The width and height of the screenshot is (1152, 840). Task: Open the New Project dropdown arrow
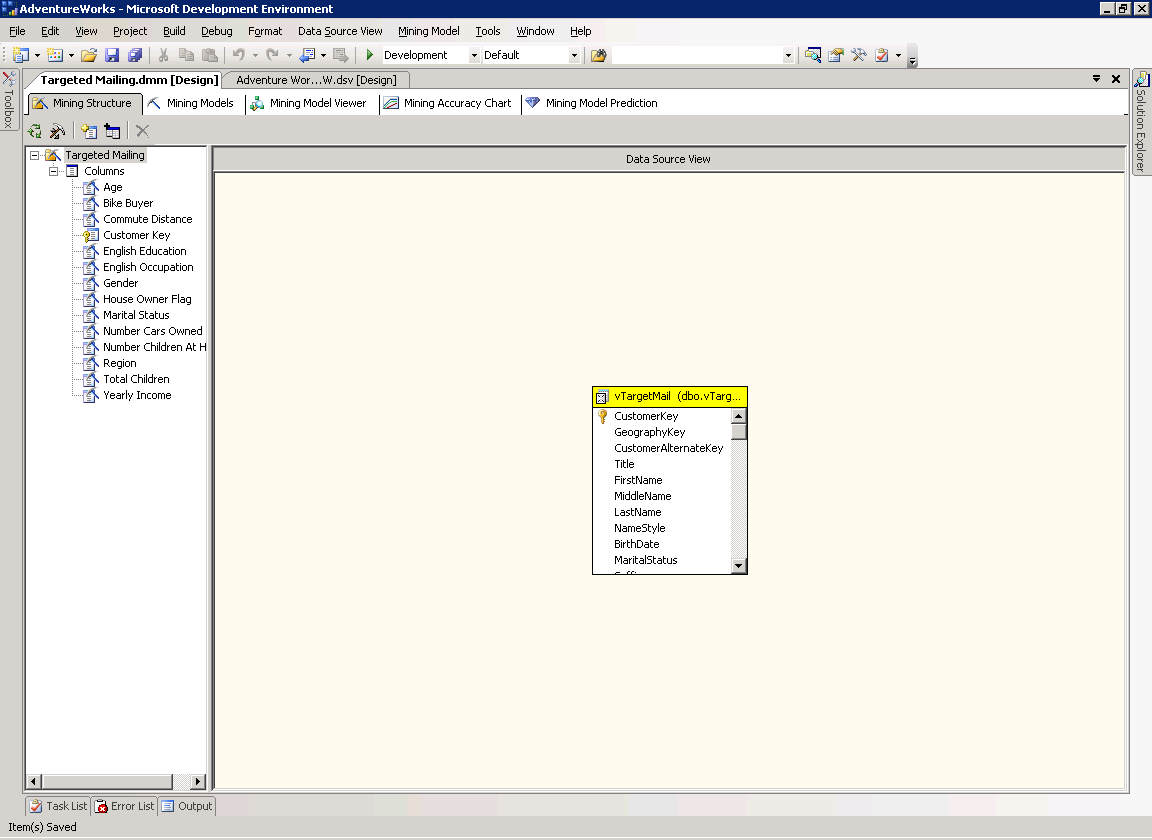(37, 55)
